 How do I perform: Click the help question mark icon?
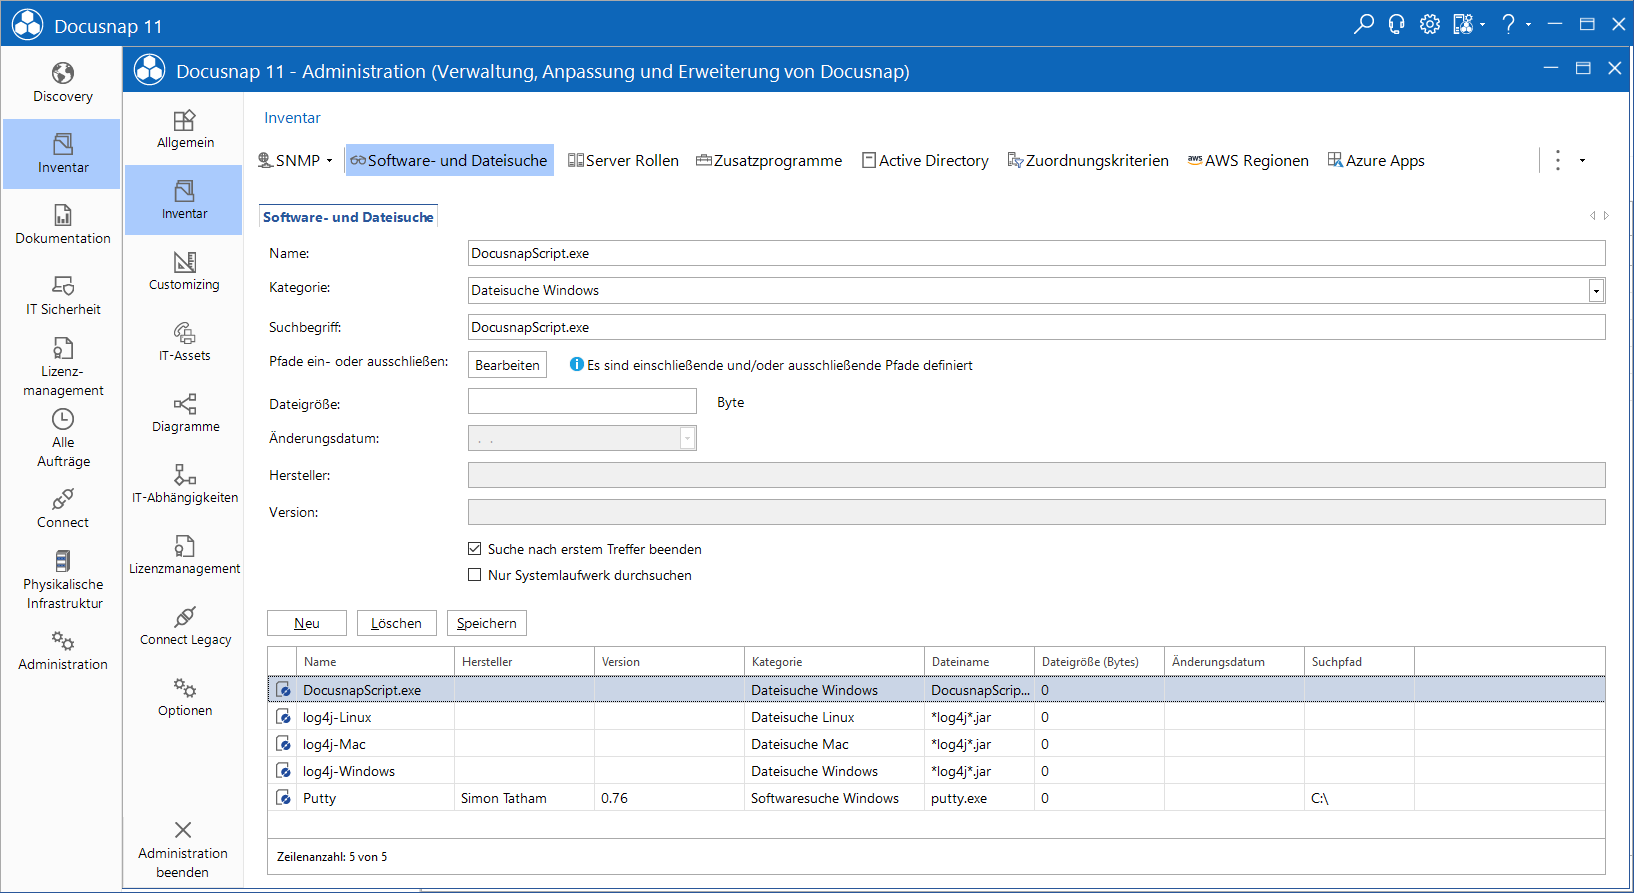tap(1508, 24)
